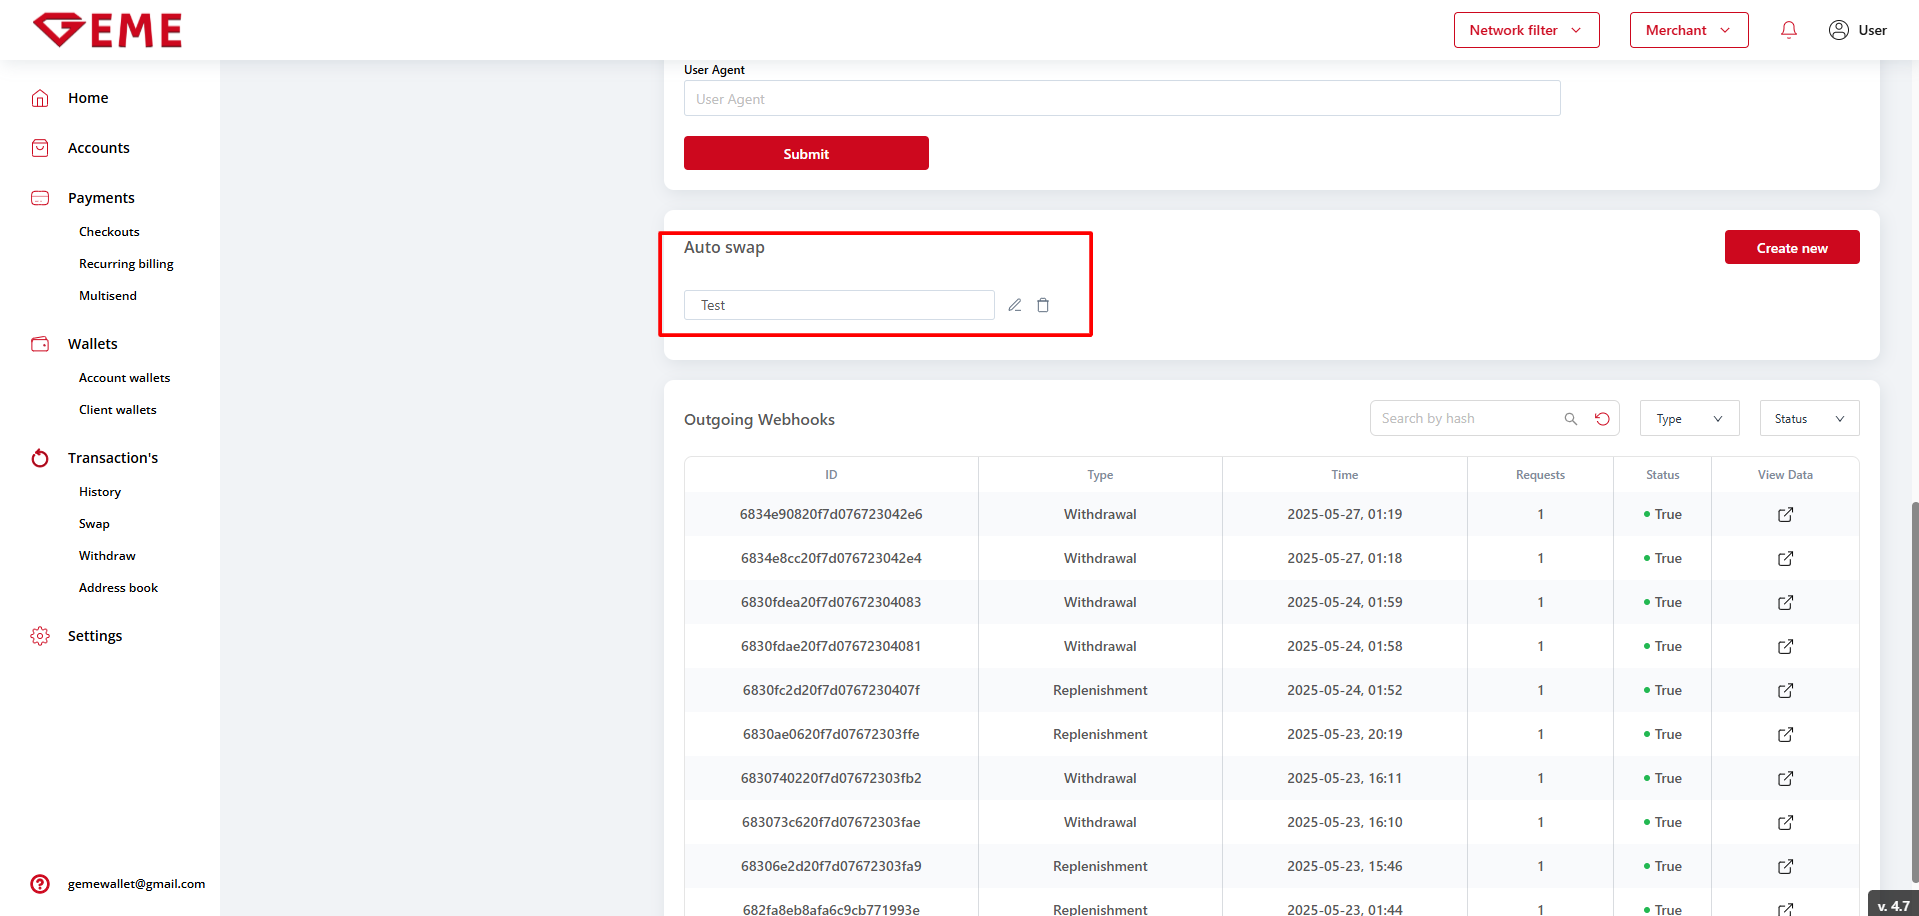This screenshot has height=916, width=1919.
Task: Click the Create new button
Action: [1791, 248]
